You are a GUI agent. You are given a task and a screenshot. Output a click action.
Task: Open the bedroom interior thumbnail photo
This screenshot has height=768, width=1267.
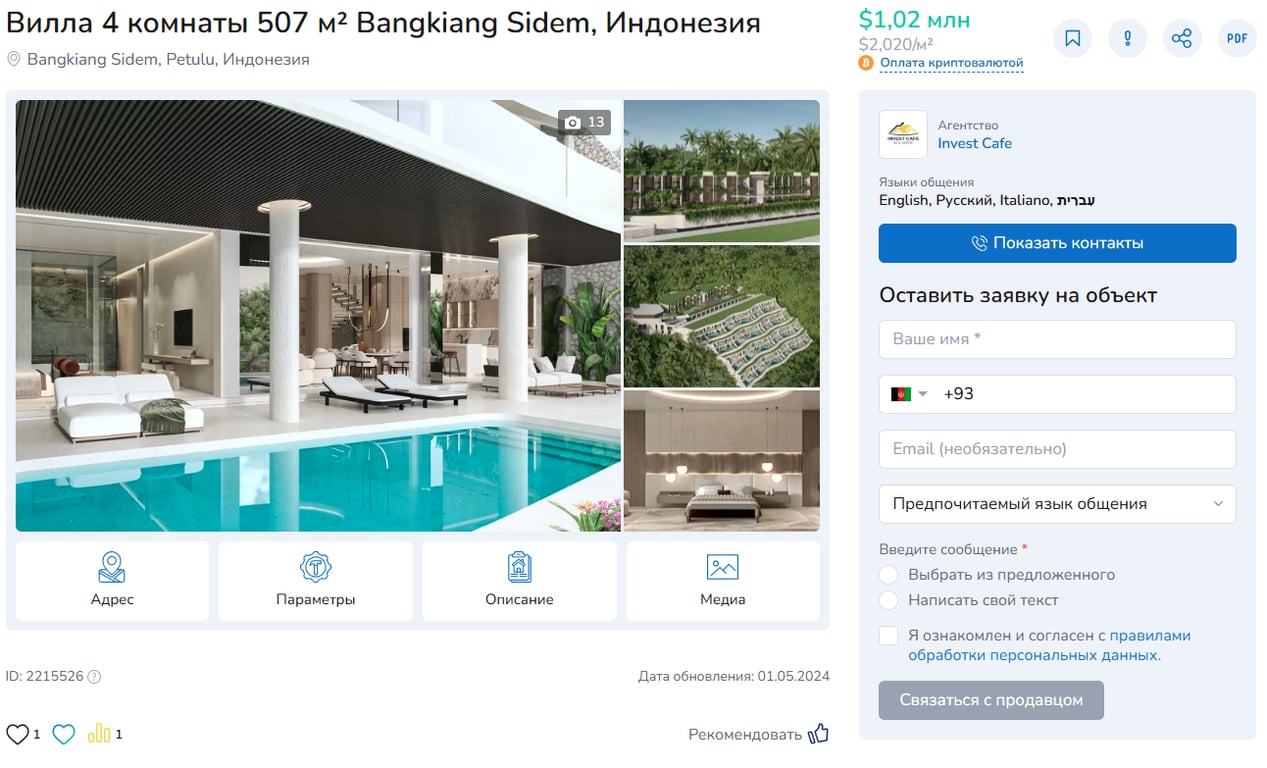pyautogui.click(x=721, y=461)
